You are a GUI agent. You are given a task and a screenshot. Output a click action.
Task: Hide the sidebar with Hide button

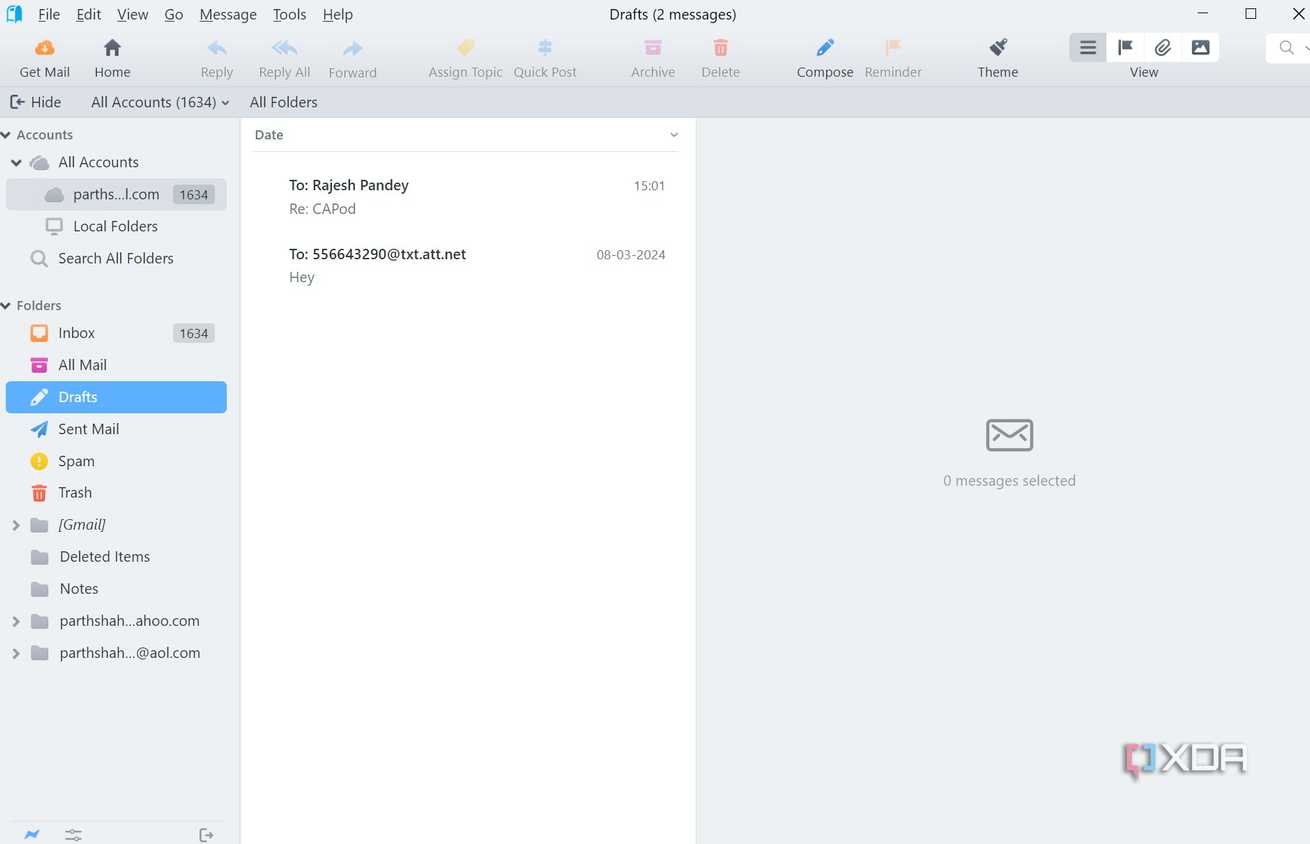point(36,102)
